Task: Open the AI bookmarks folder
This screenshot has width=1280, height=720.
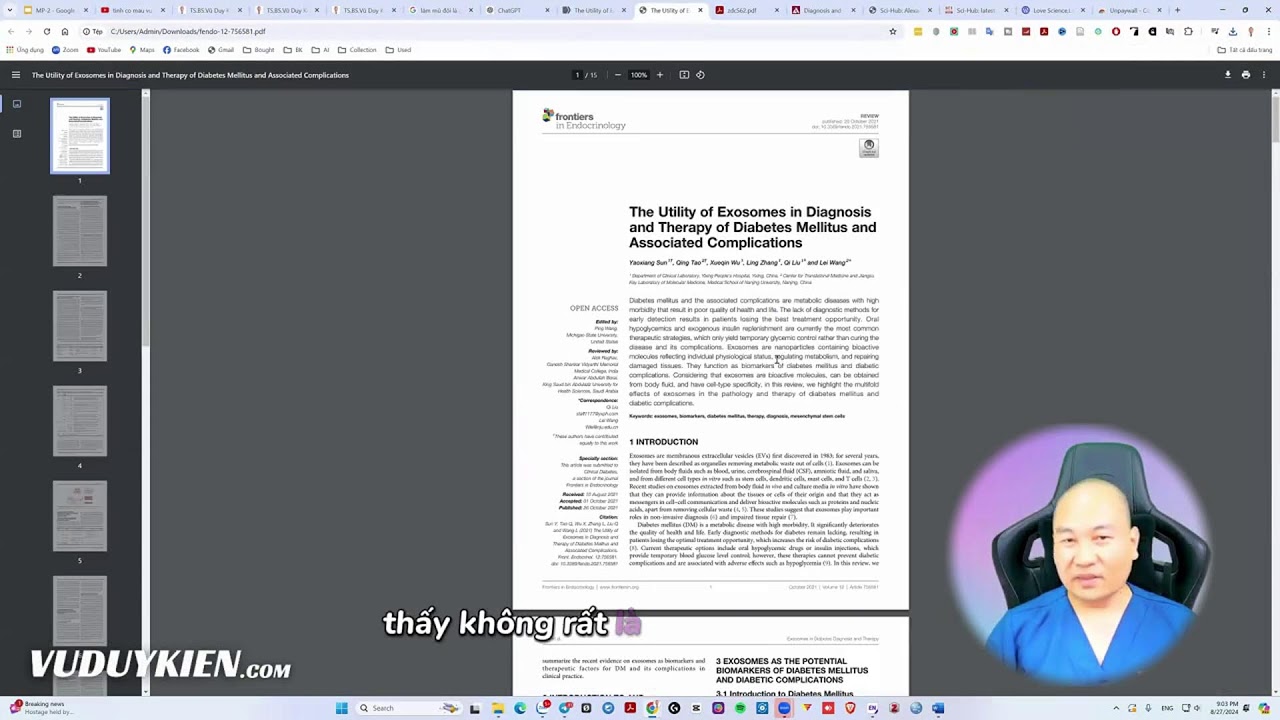Action: coord(320,50)
